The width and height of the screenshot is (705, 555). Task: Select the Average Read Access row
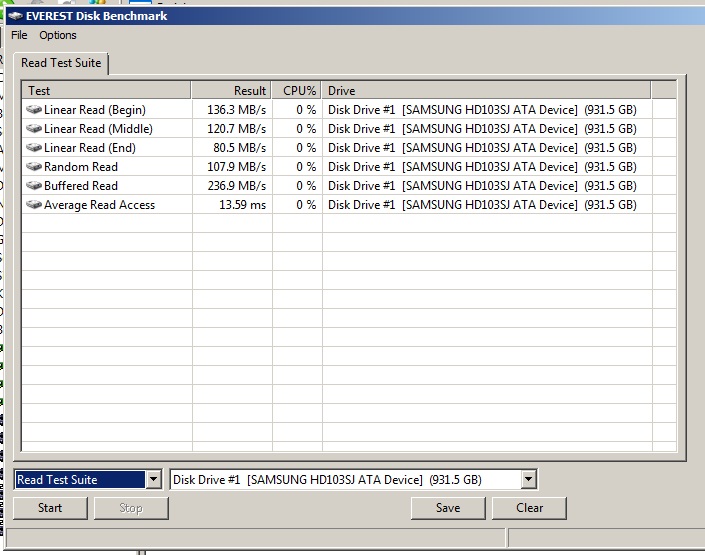(x=349, y=205)
